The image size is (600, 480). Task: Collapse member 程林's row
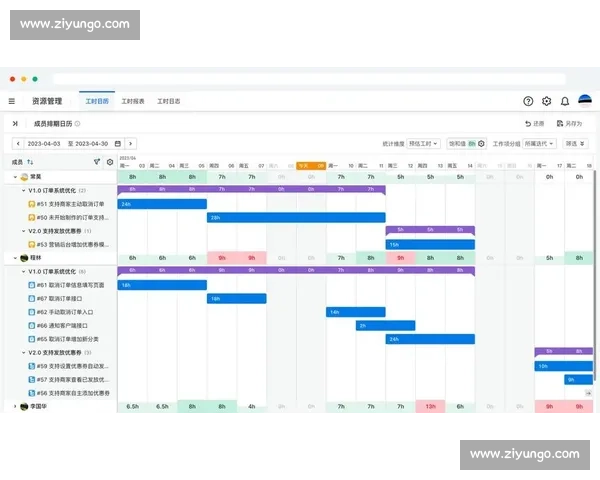pyautogui.click(x=15, y=258)
